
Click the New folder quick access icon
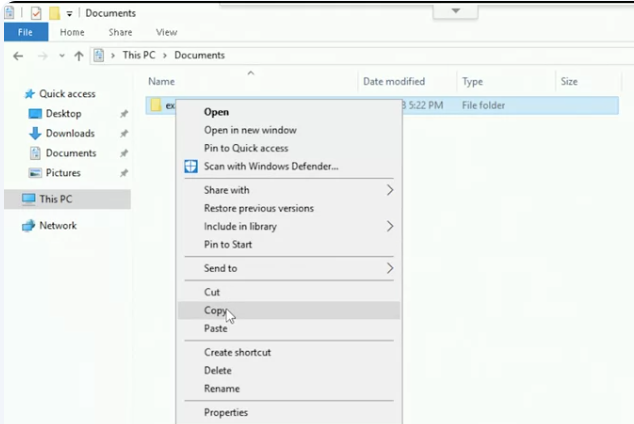point(55,13)
